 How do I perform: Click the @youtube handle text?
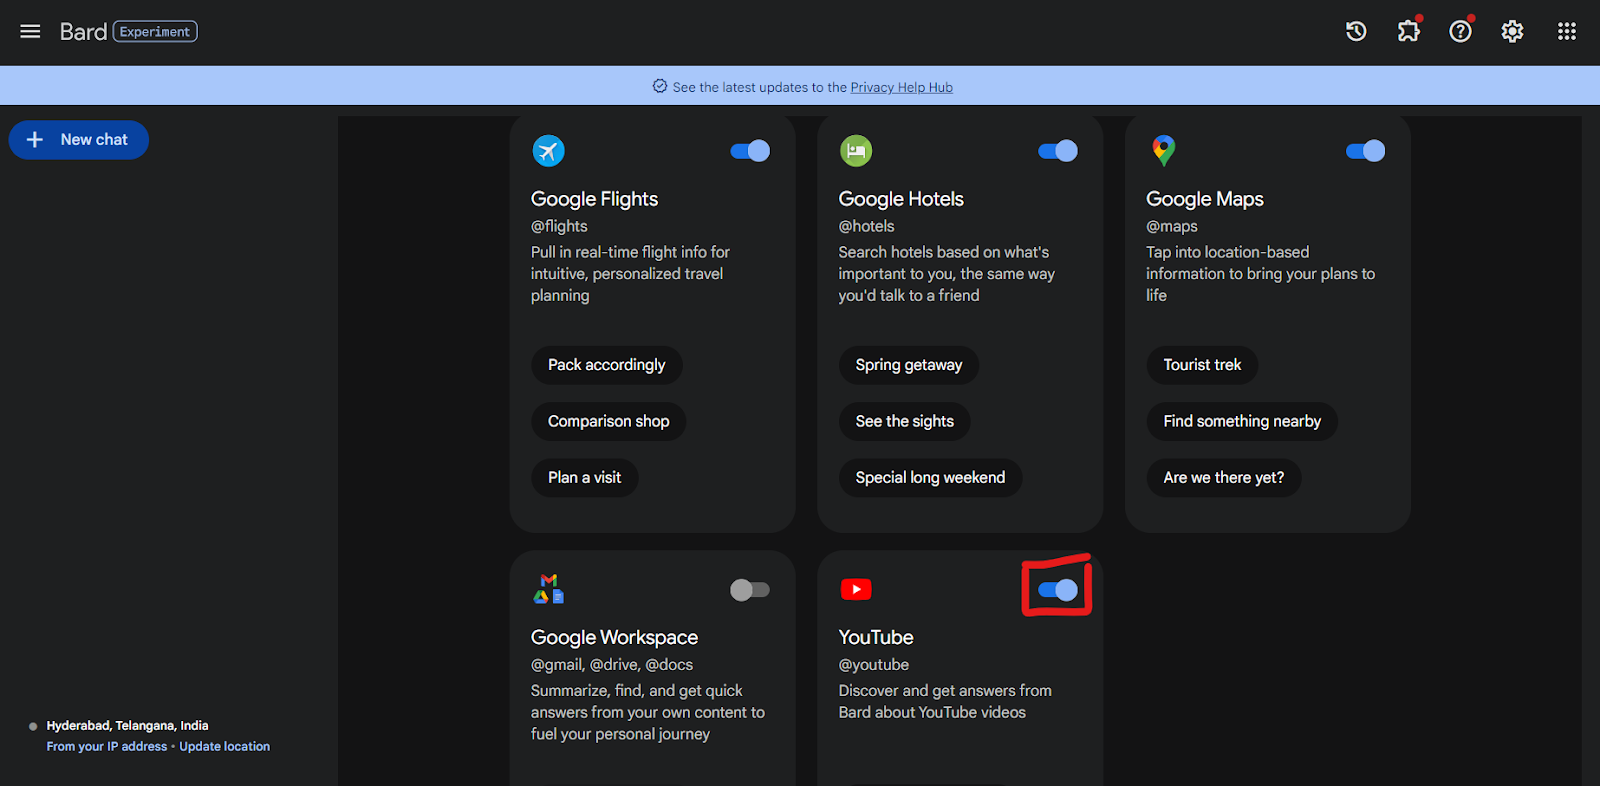[x=874, y=664]
